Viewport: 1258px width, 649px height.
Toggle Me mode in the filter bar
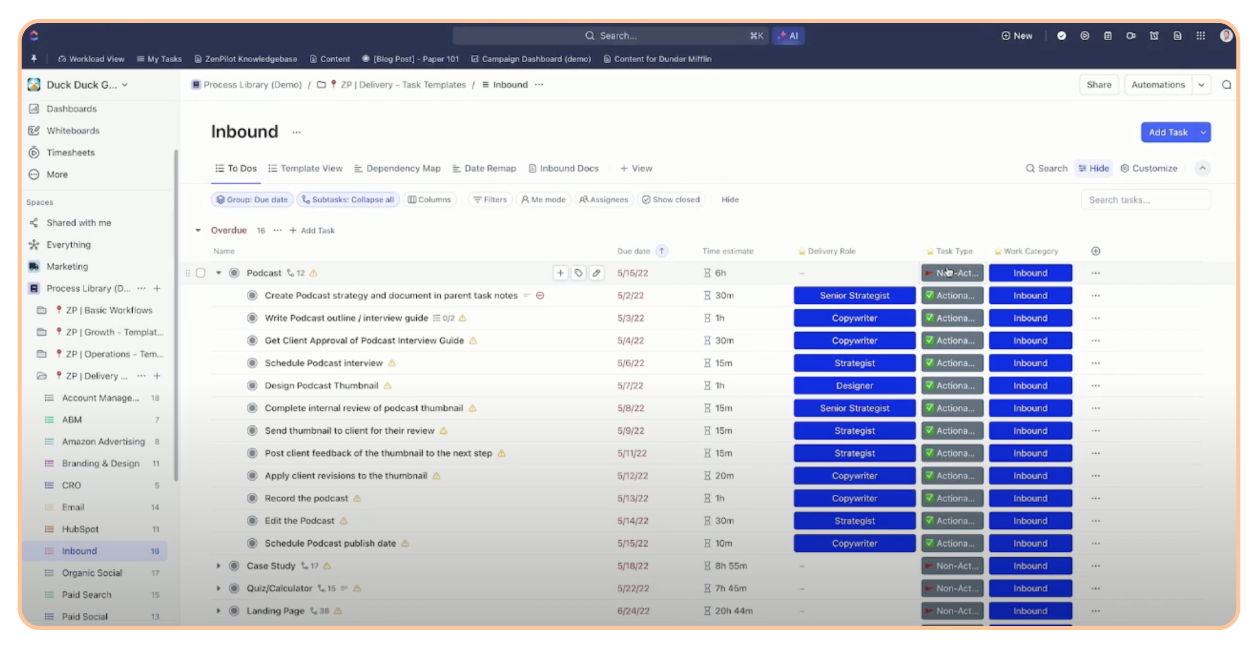click(x=543, y=199)
